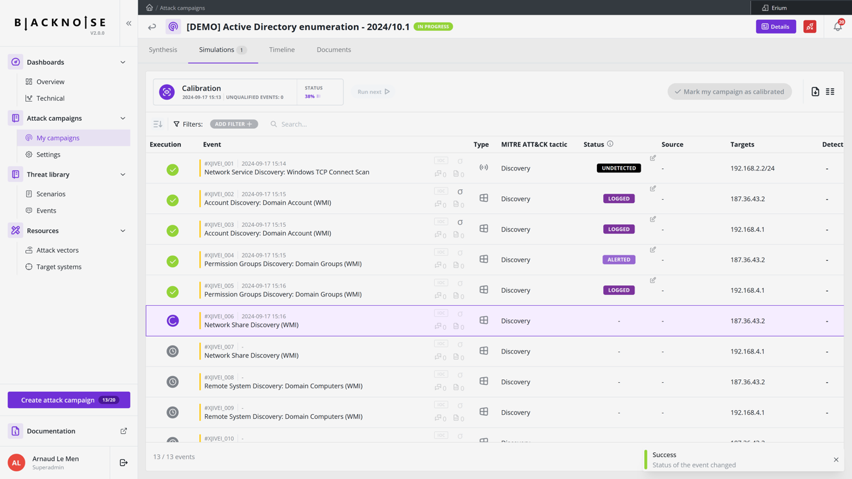
Task: Click the back arrow beside campaign title
Action: coord(152,27)
